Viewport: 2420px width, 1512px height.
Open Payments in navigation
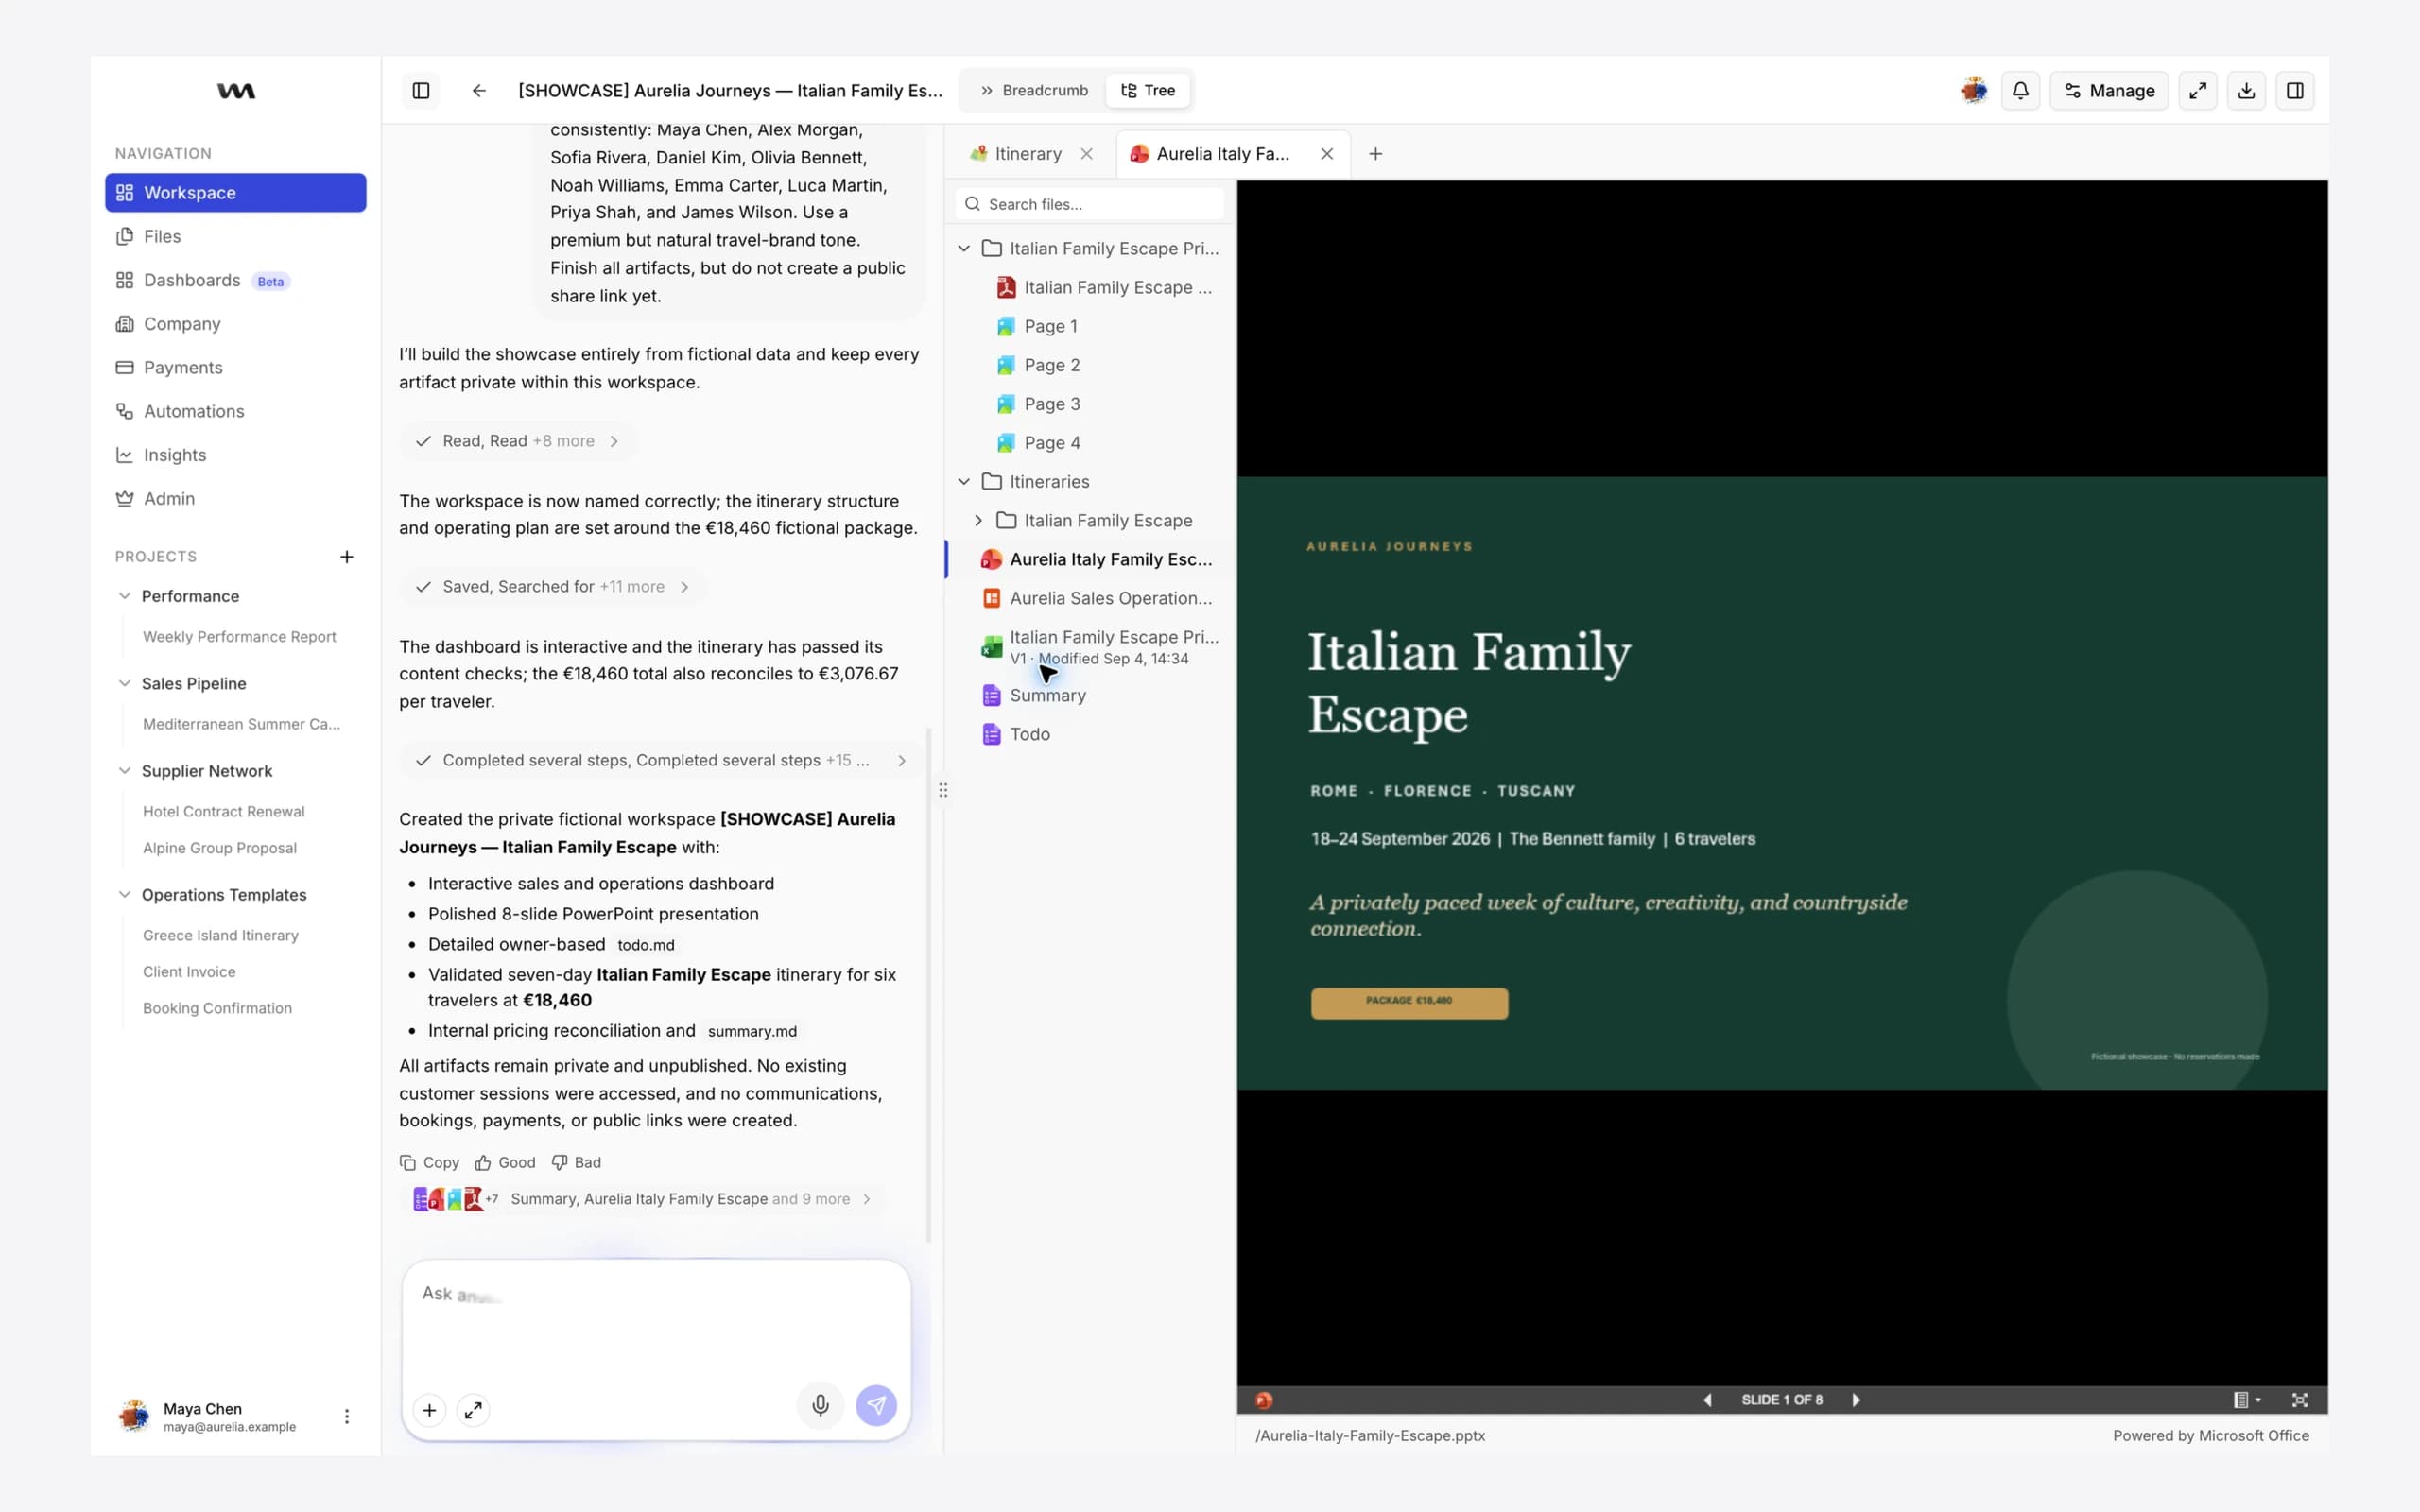click(x=235, y=368)
